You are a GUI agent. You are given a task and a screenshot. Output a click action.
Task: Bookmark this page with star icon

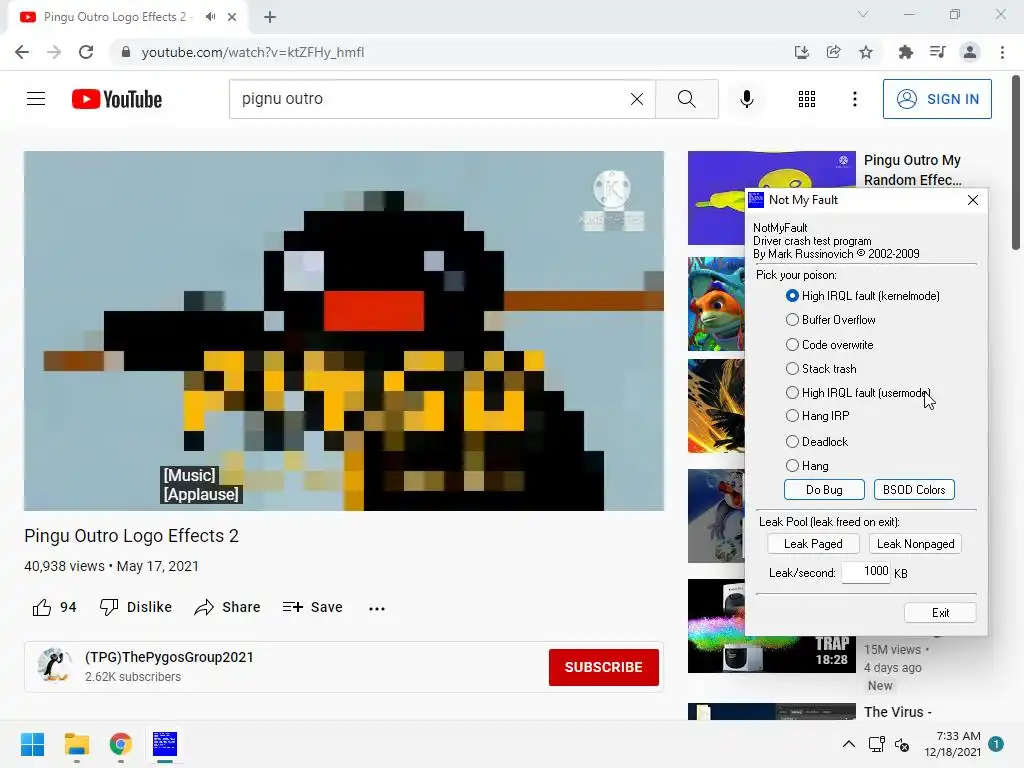click(866, 52)
